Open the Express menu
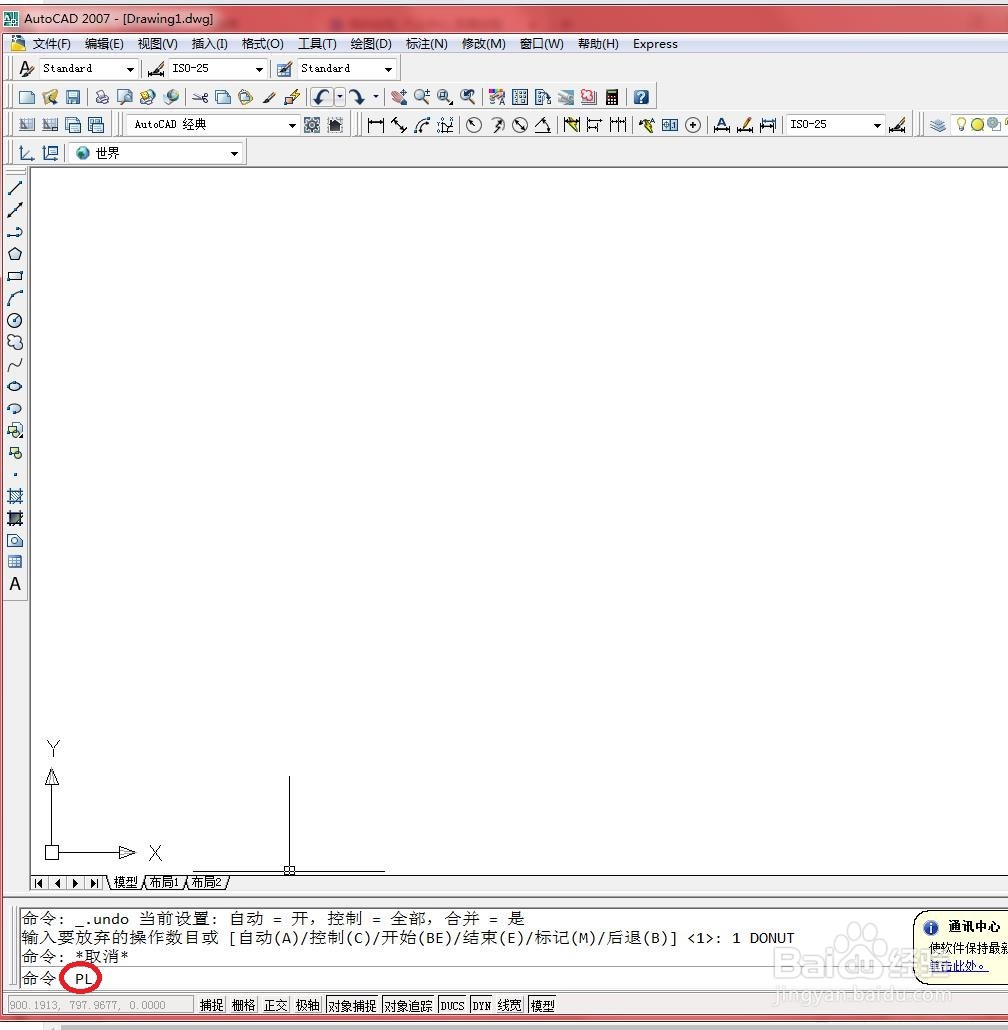The height and width of the screenshot is (1030, 1008). [x=655, y=44]
